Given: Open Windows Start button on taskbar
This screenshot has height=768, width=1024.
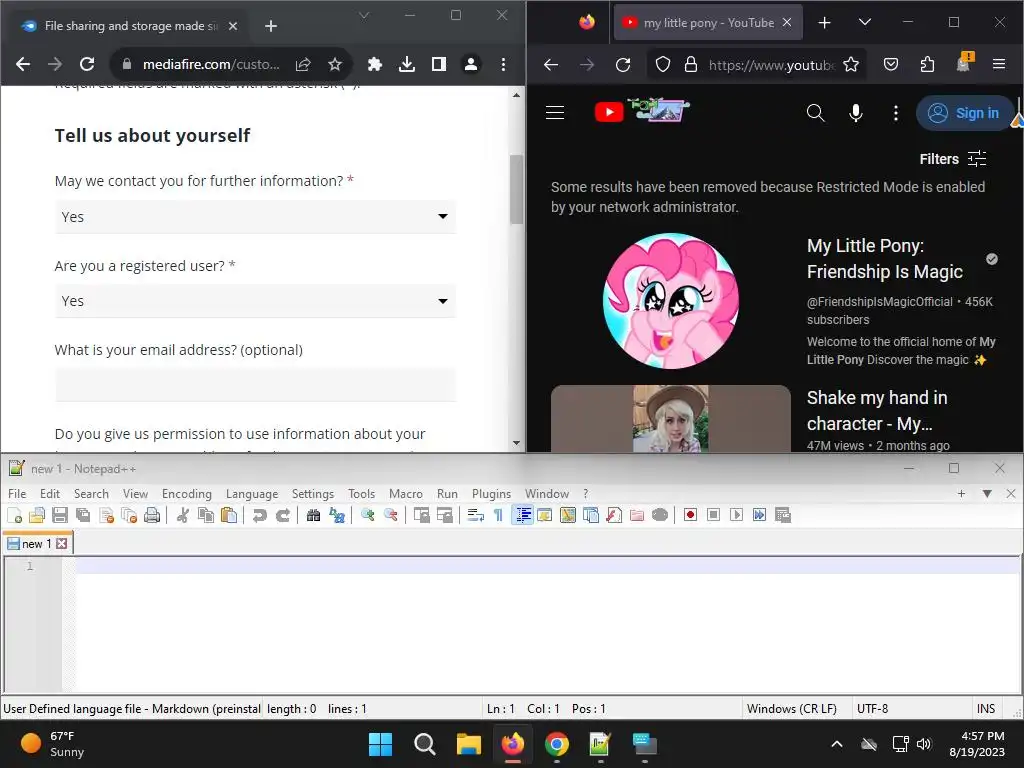Looking at the screenshot, I should [x=380, y=744].
